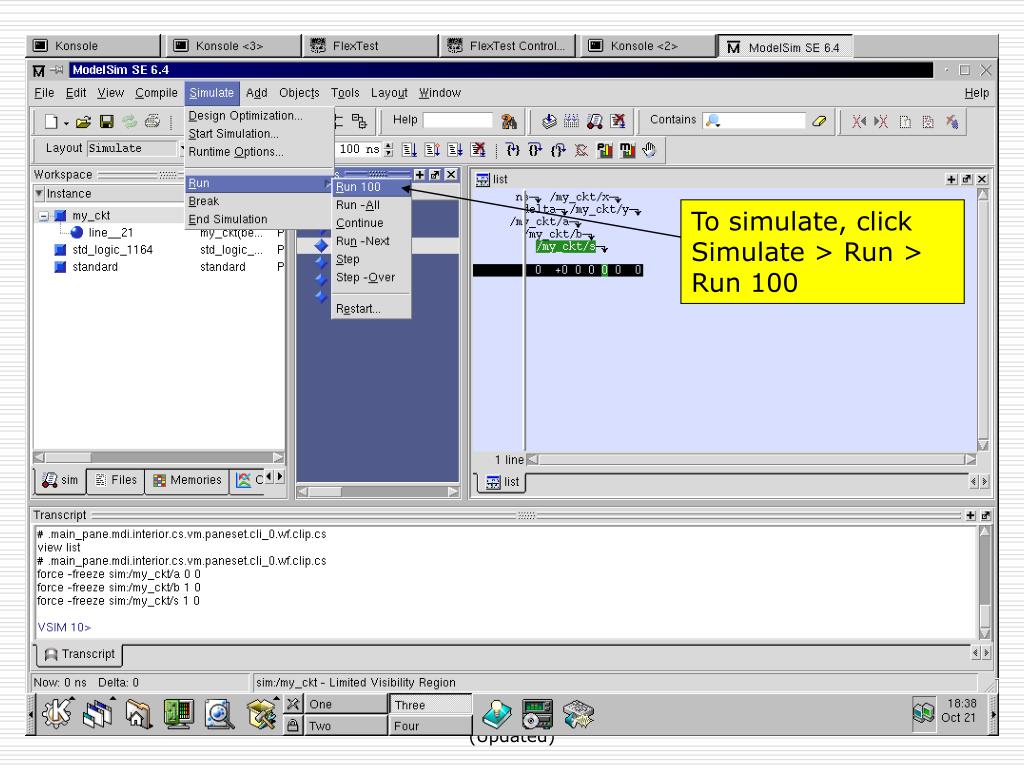Zoom the list pane with plus icon
Screen dimensions: 1024x768
pos(952,179)
